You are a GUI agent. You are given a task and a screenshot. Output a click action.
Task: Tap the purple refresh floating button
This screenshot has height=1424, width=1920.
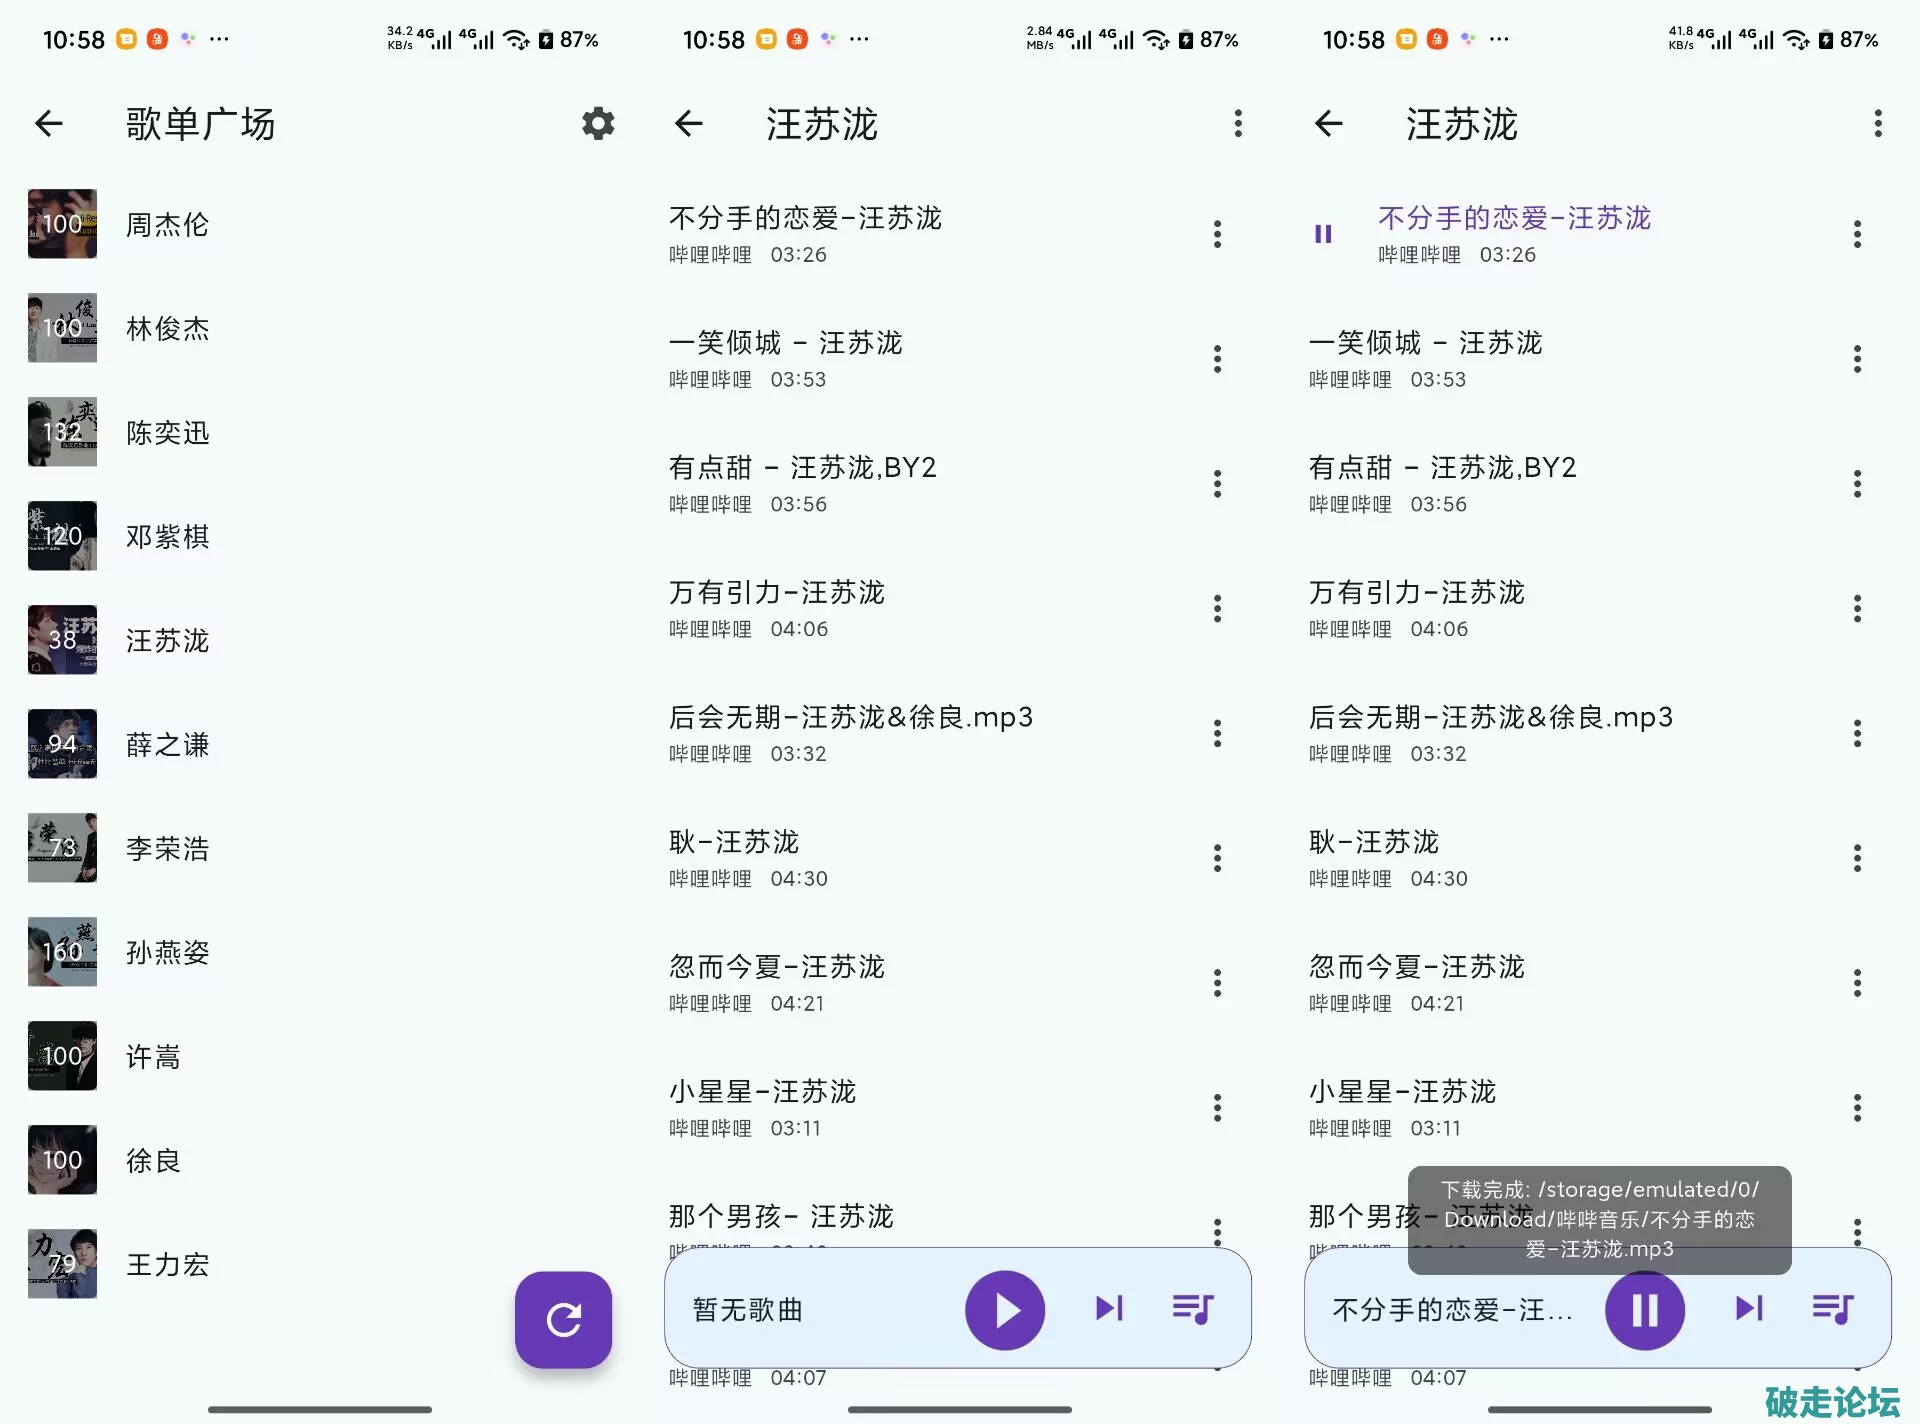tap(563, 1319)
